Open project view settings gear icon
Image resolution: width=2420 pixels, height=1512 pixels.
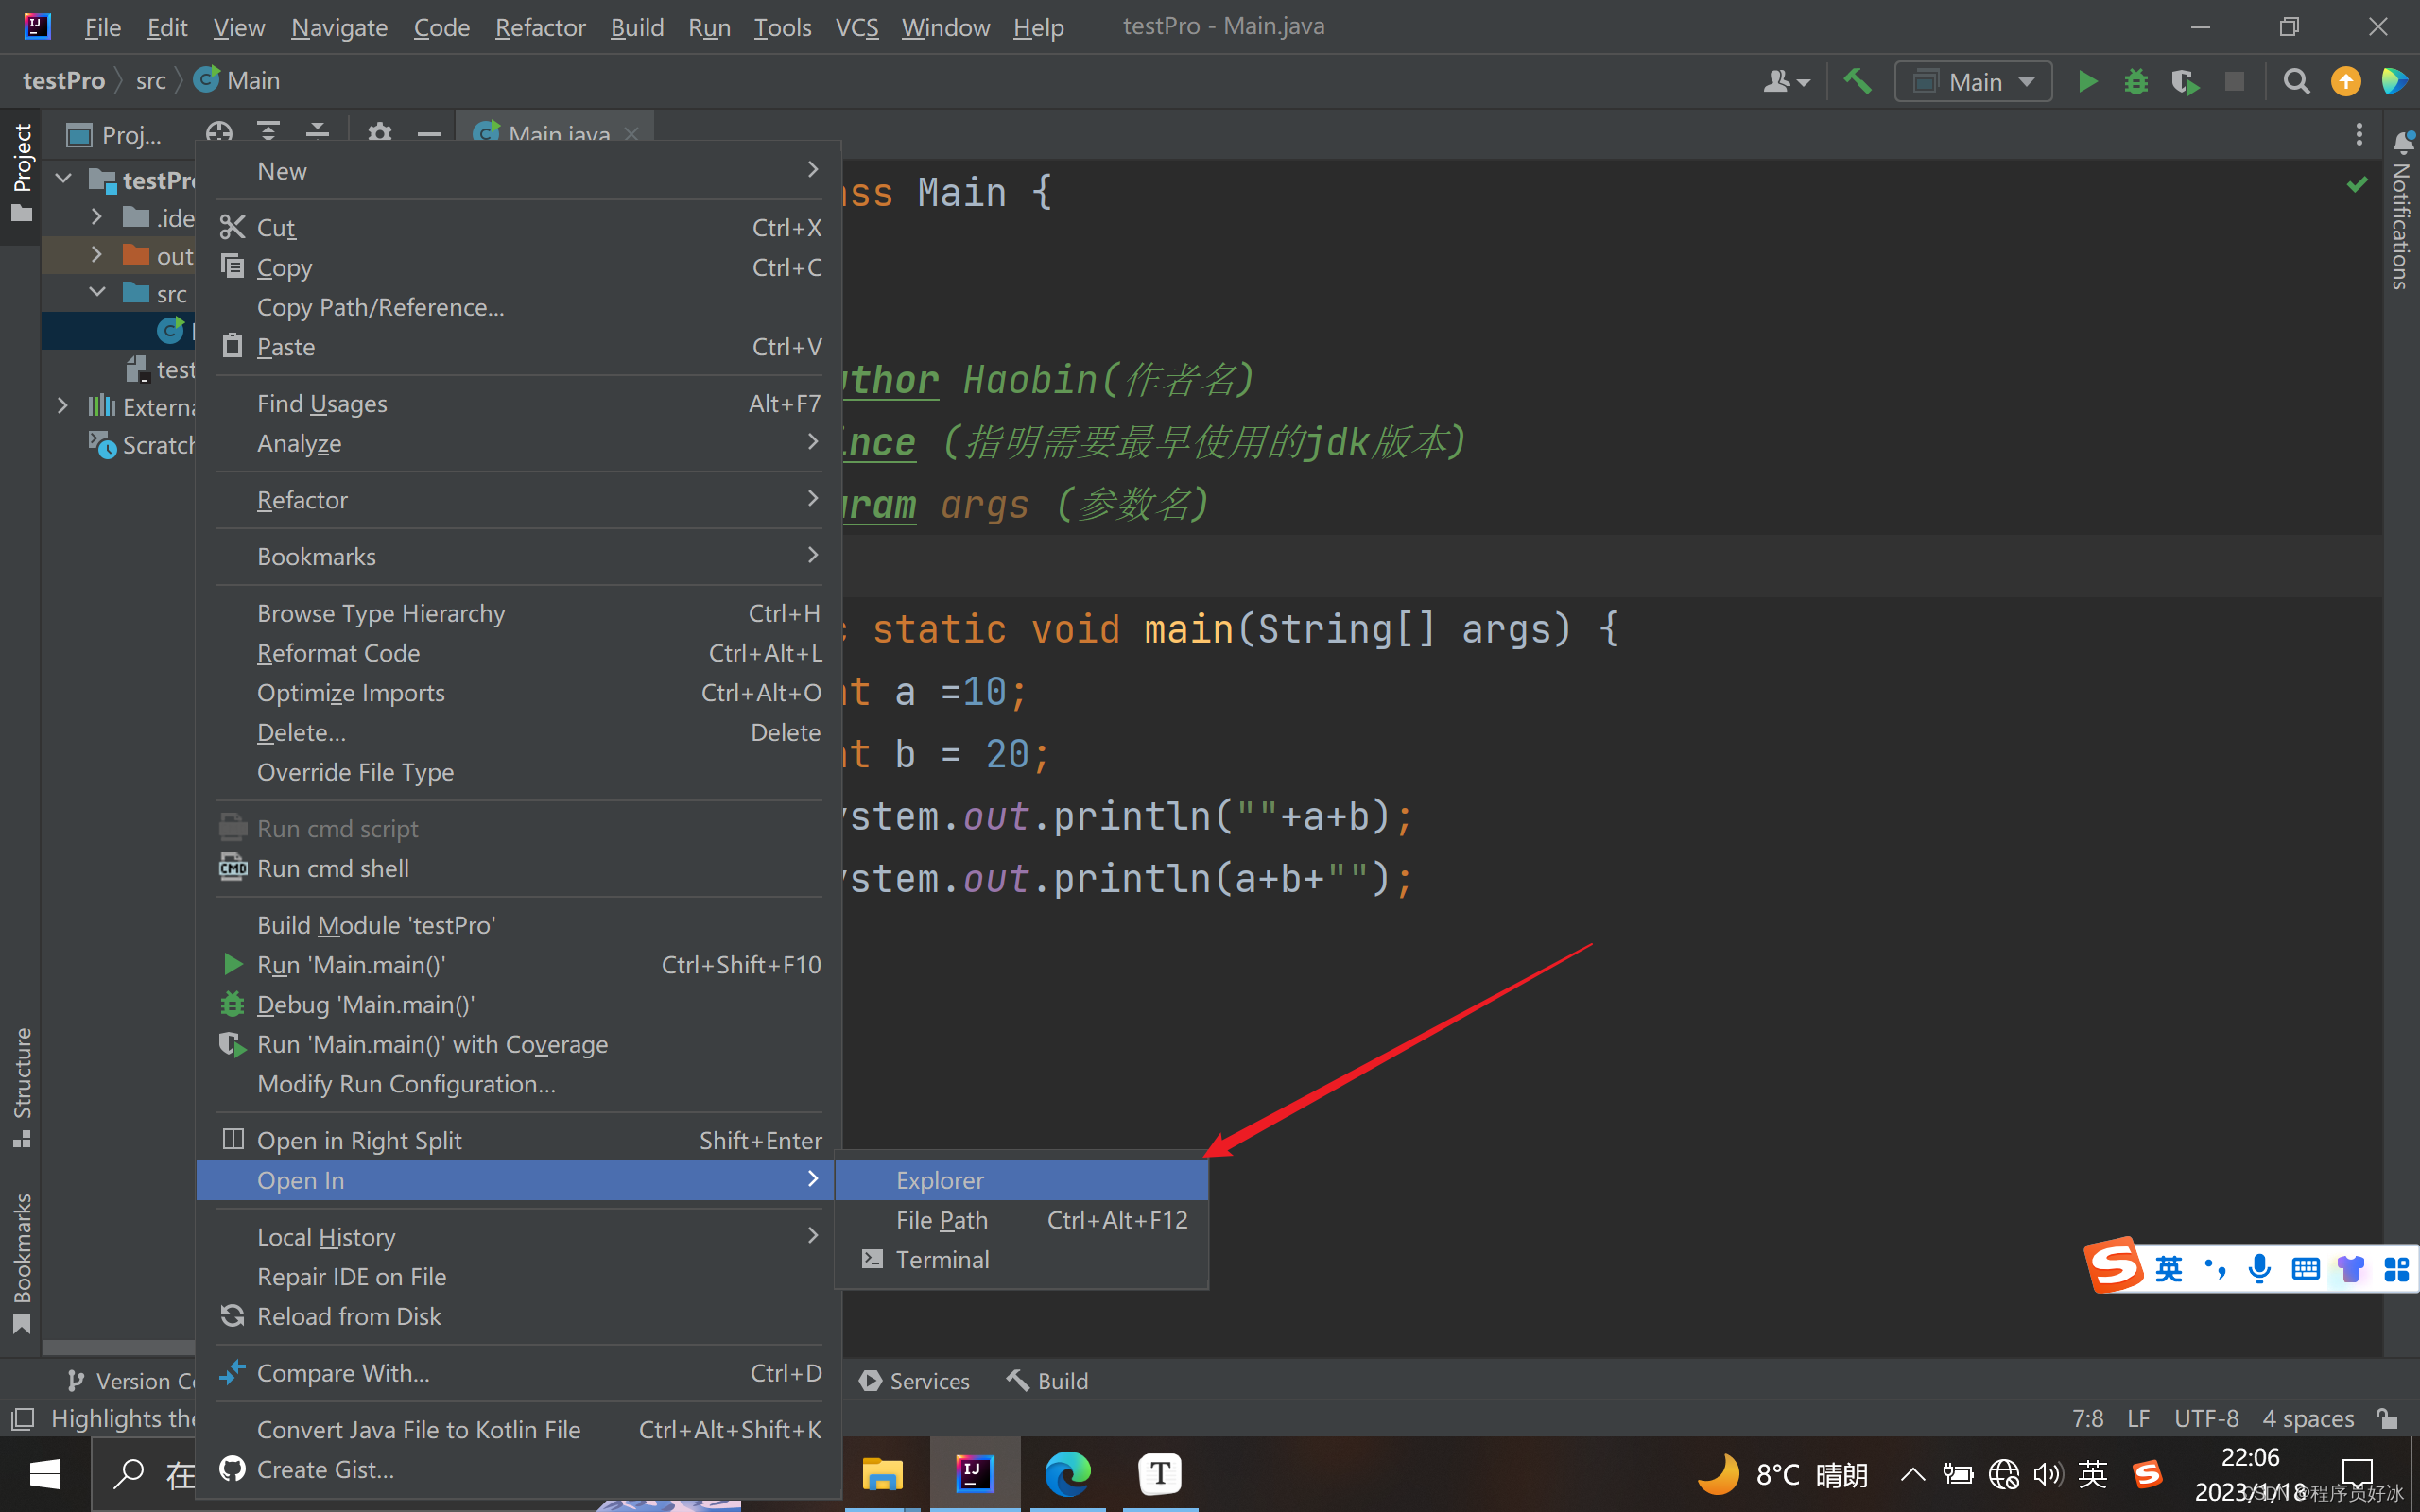click(379, 133)
